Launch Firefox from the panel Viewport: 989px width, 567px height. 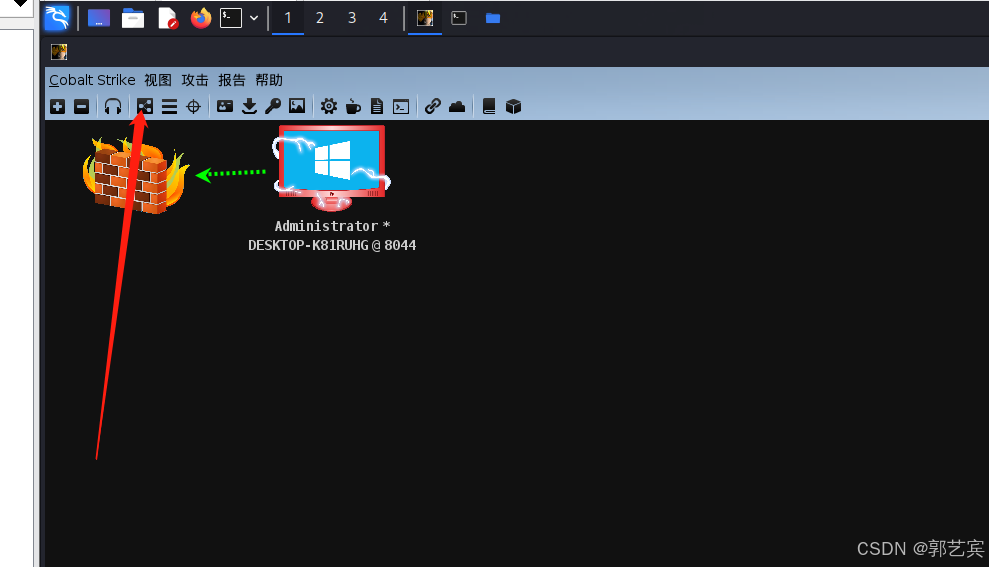pos(201,18)
